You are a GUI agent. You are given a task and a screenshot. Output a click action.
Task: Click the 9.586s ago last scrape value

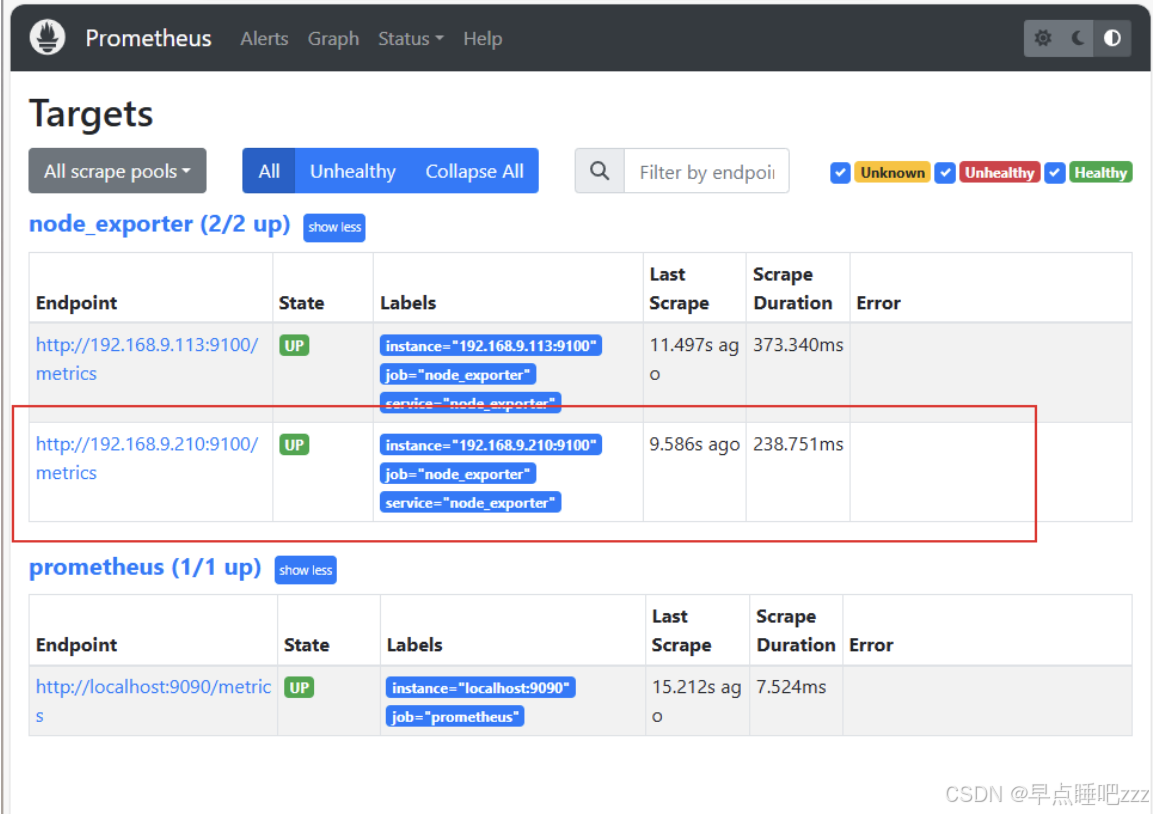tap(694, 444)
